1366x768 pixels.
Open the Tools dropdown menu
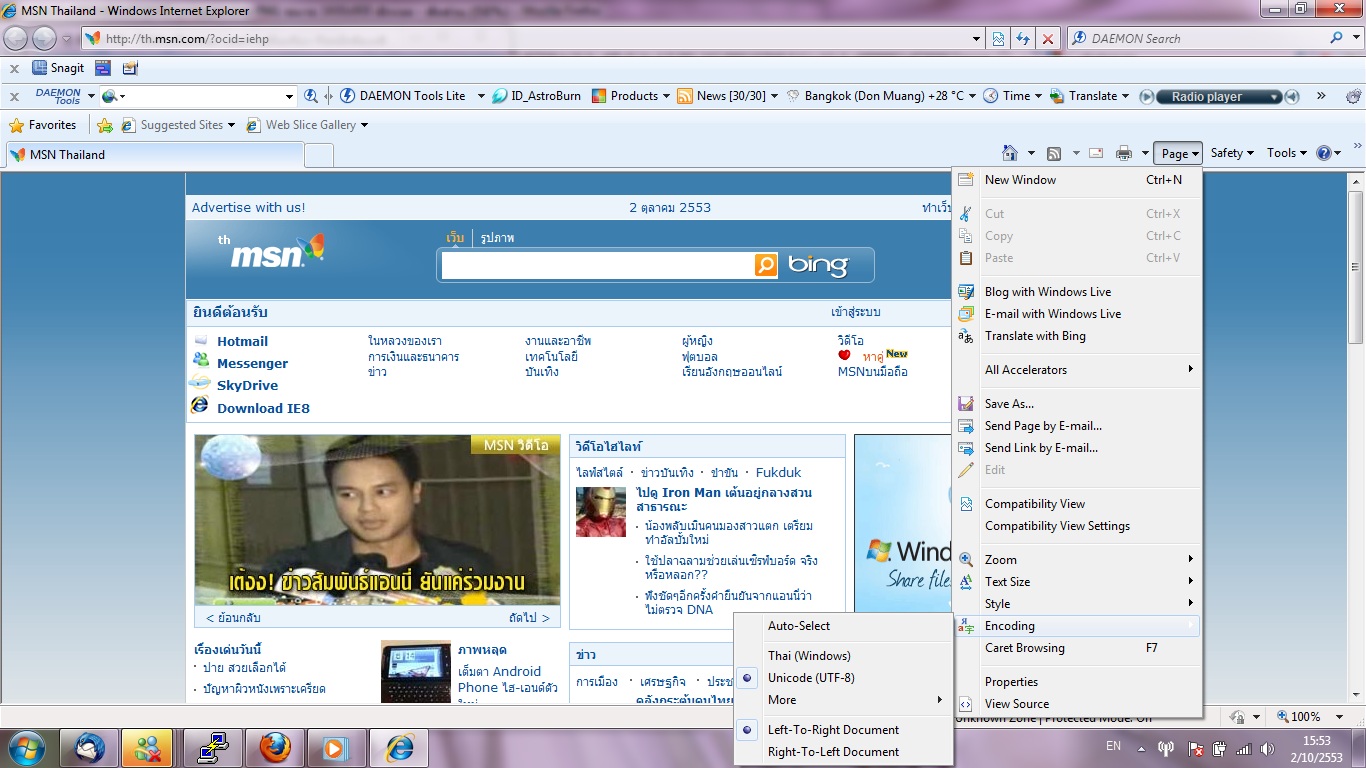coord(1287,153)
